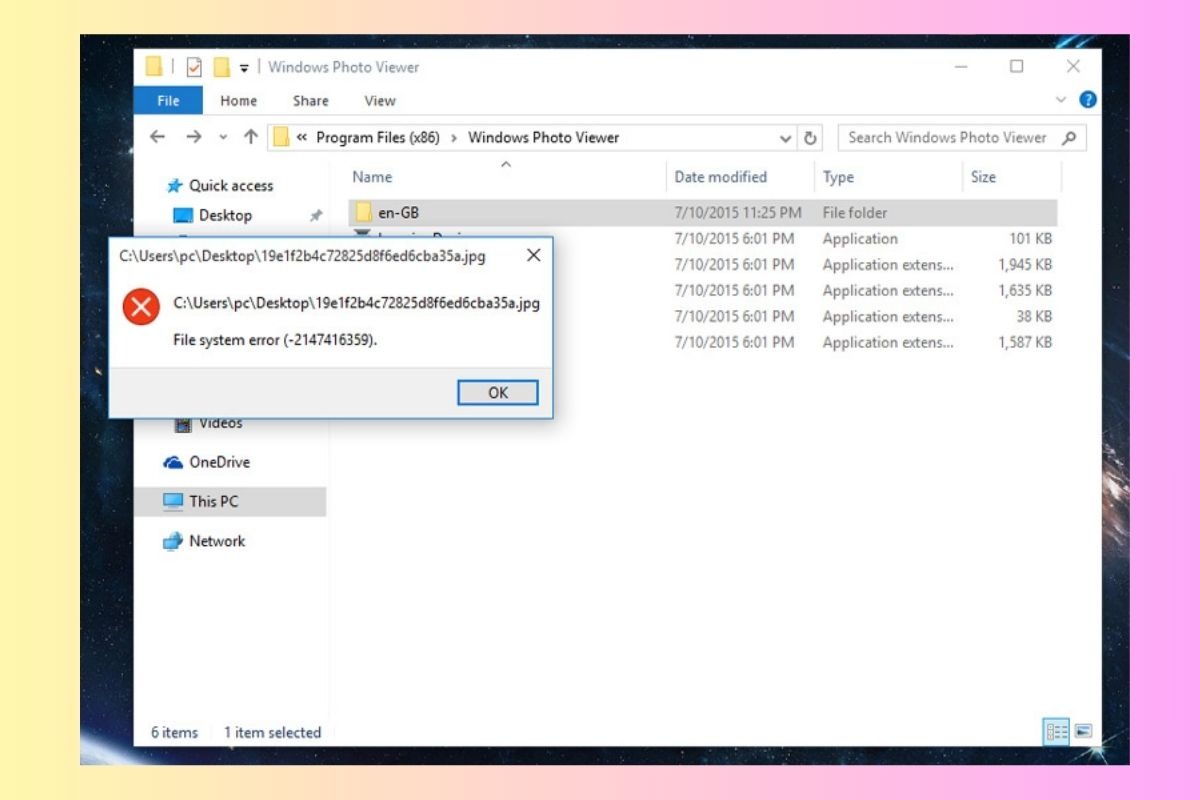The width and height of the screenshot is (1200, 800).
Task: Click the pin icon next to Desktop
Action: pos(316,215)
